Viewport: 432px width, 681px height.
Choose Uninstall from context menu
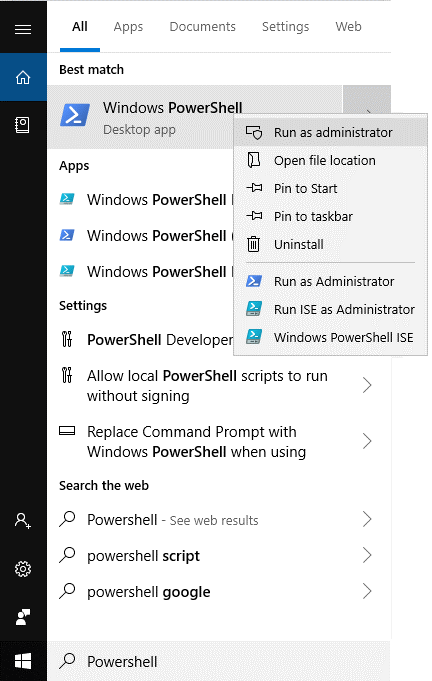tap(330, 244)
